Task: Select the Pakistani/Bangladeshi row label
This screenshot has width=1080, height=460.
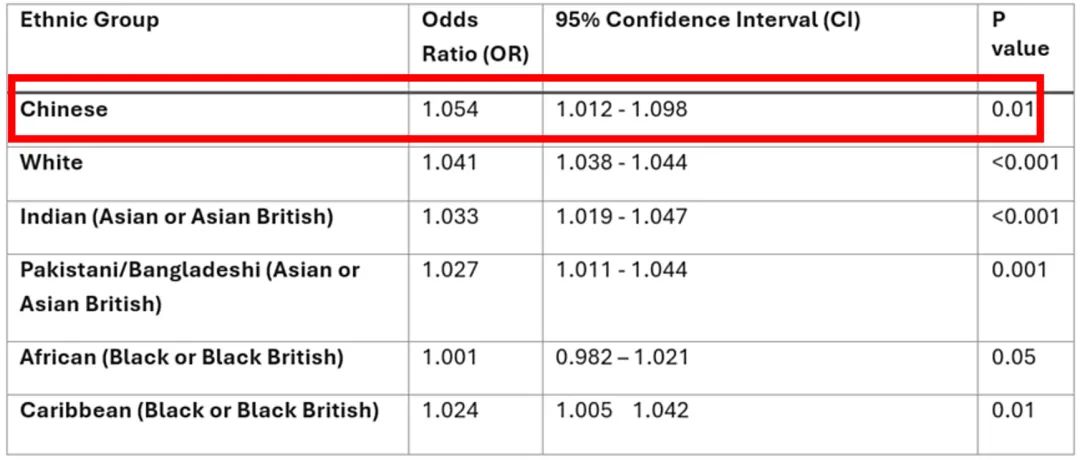Action: pyautogui.click(x=189, y=286)
